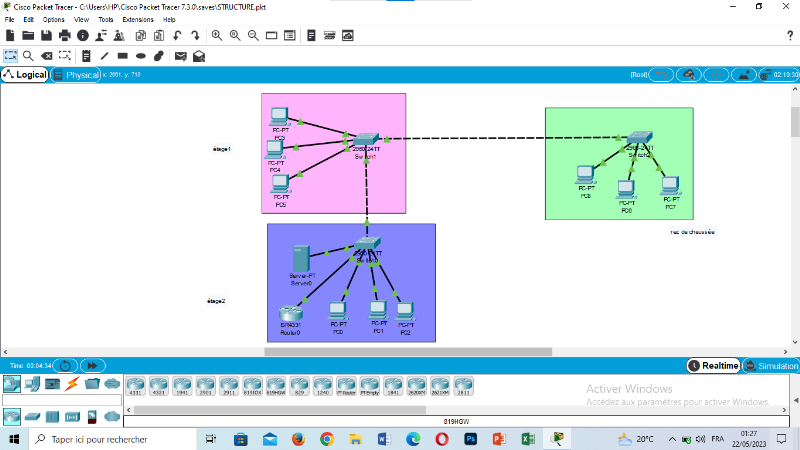Screen dimensions: 800x450
Task: Open Firefox from the taskbar
Action: pyautogui.click(x=298, y=439)
